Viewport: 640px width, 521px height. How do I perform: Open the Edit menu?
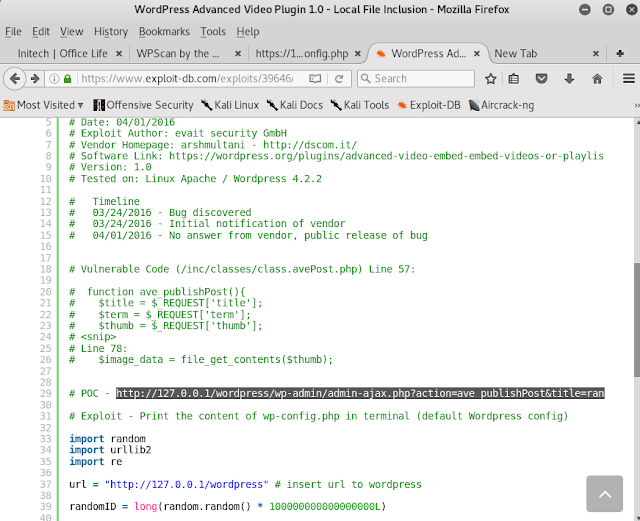click(41, 31)
